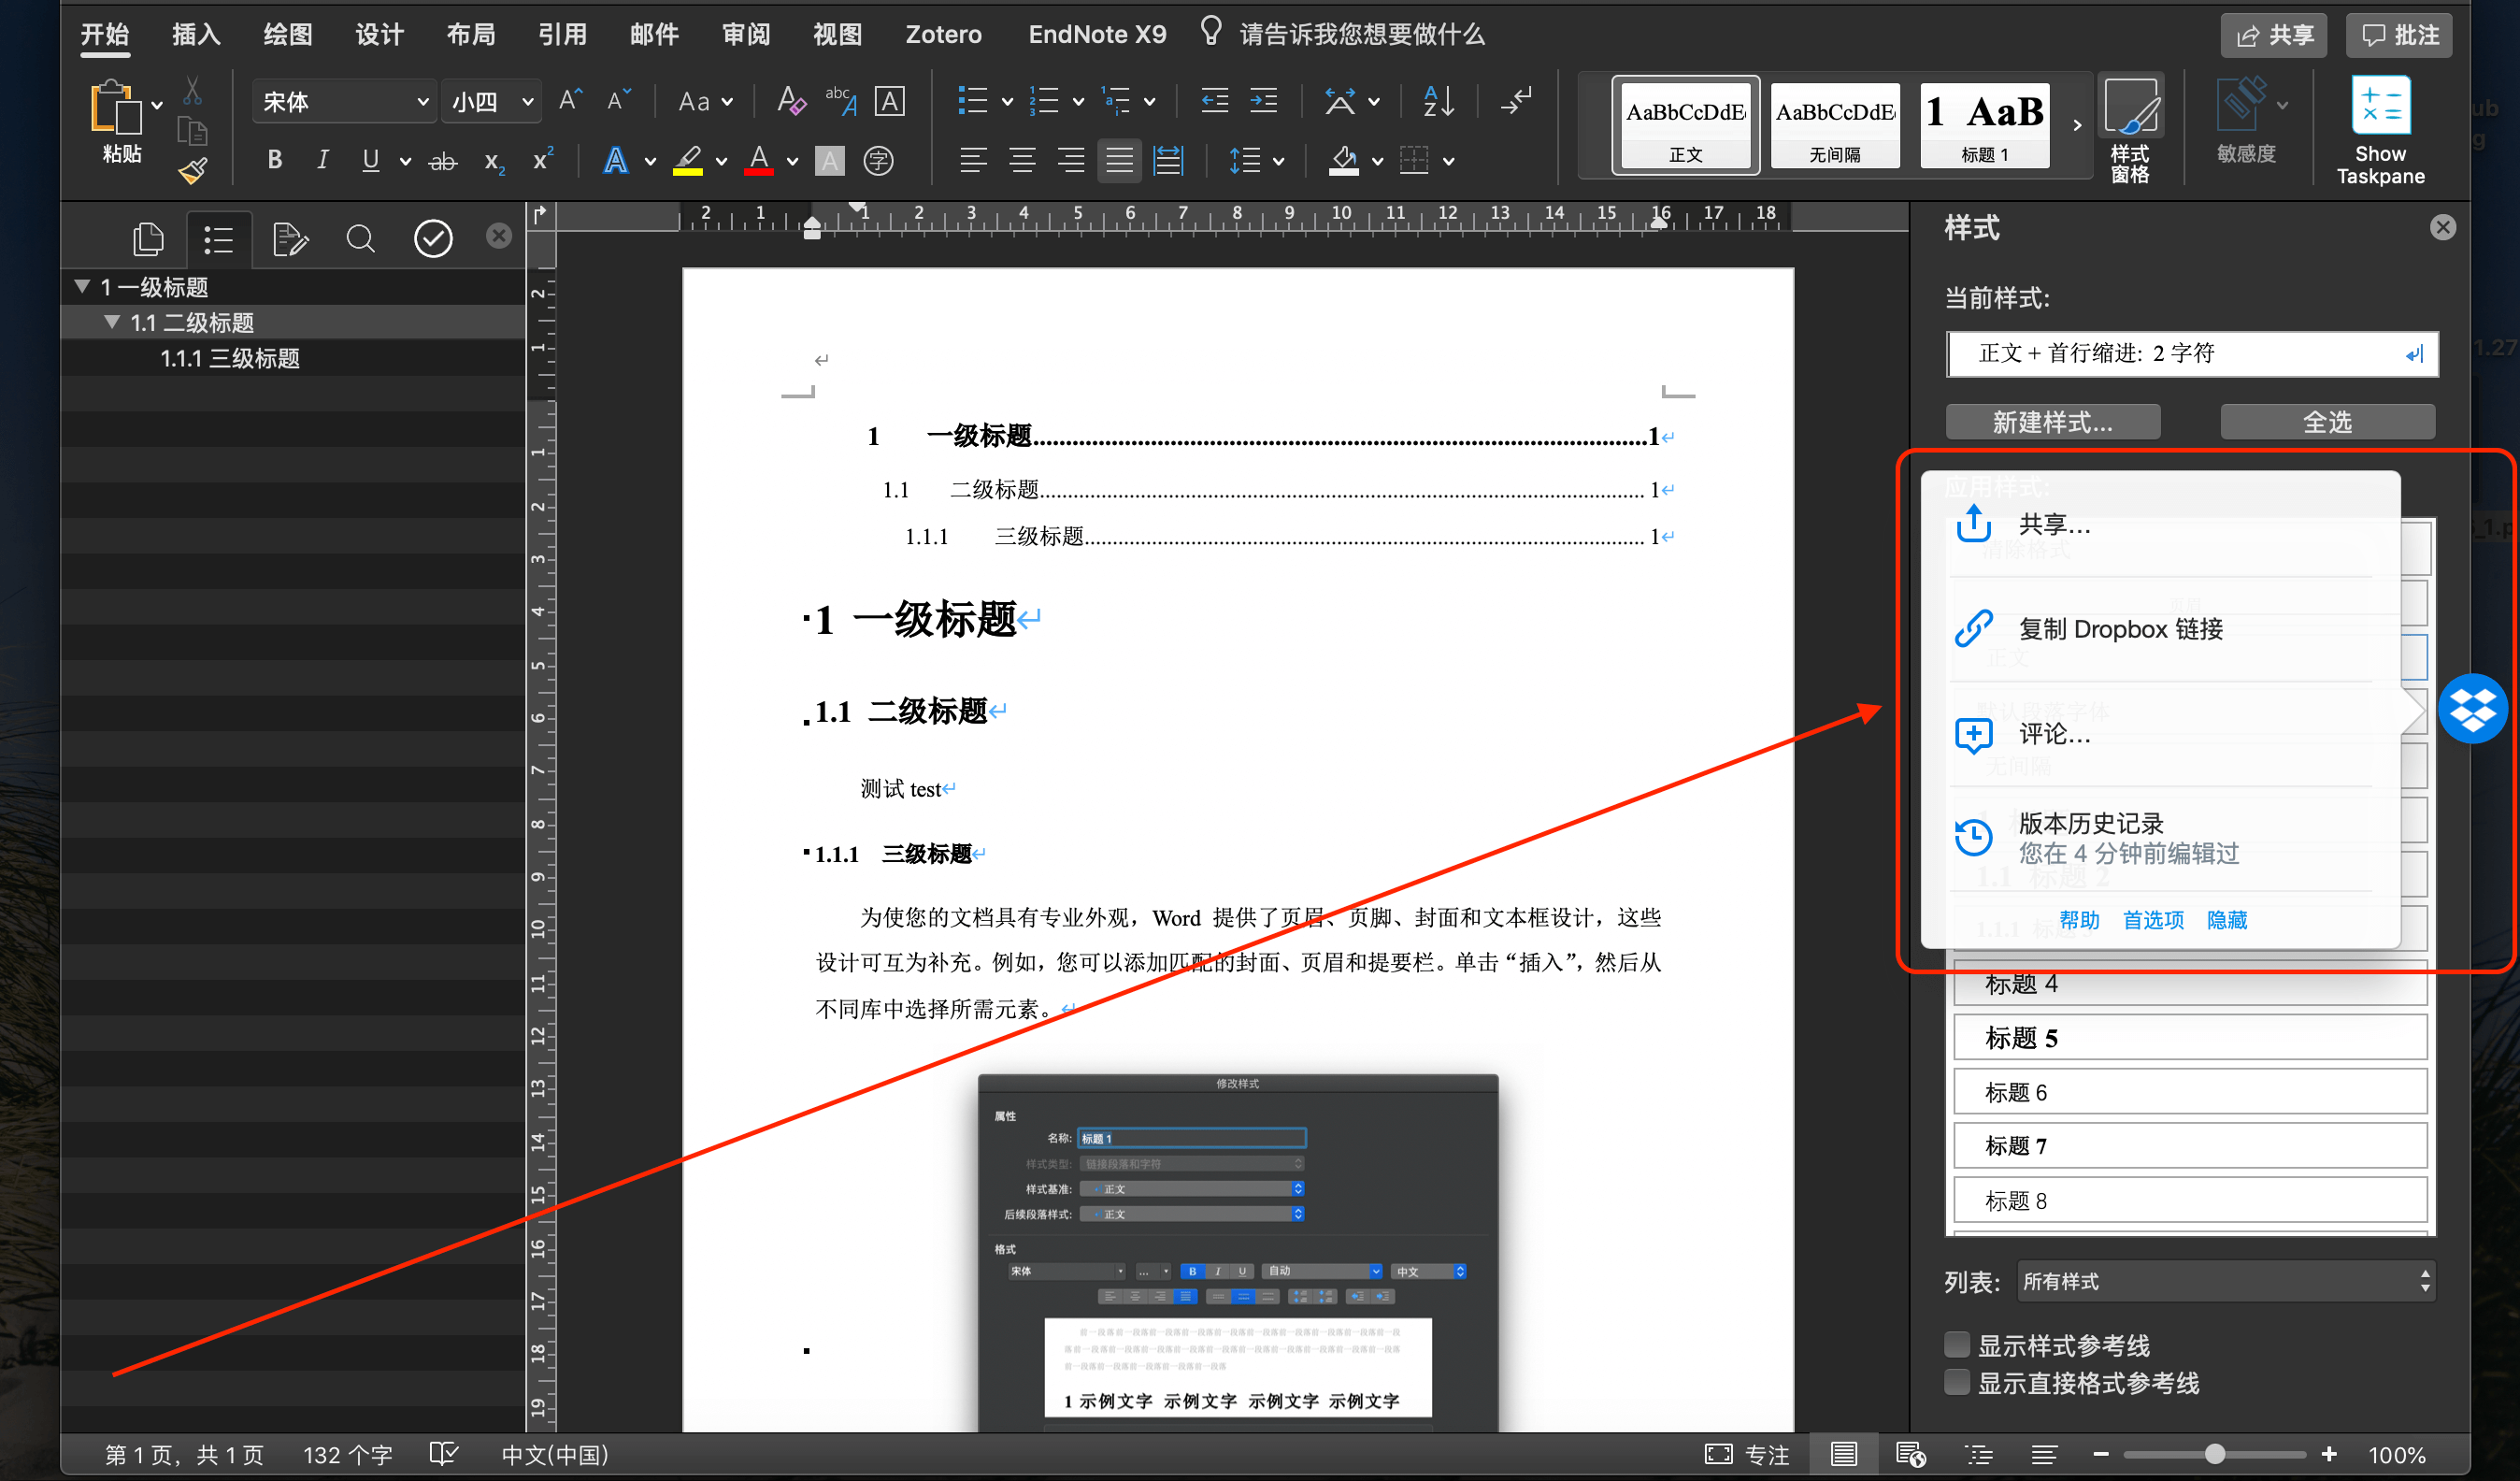The height and width of the screenshot is (1481, 2520).
Task: Clear all formatting with the eraser icon
Action: 791,101
